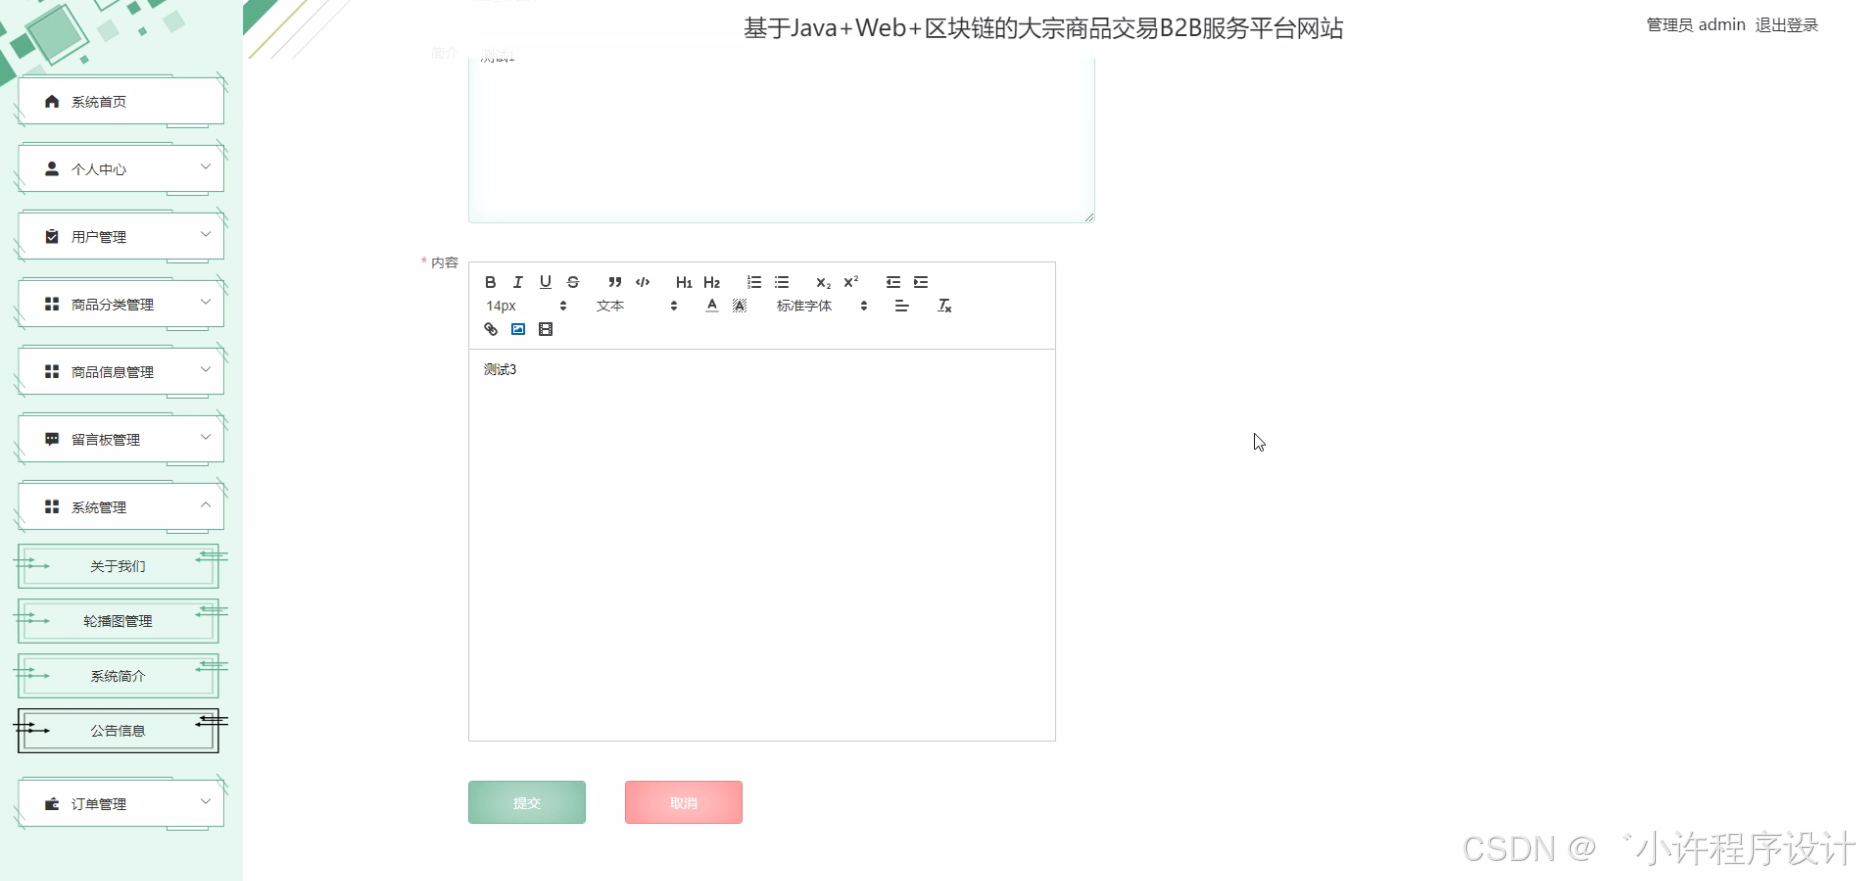The height and width of the screenshot is (881, 1860).
Task: Apply strikethrough formatting
Action: click(573, 282)
